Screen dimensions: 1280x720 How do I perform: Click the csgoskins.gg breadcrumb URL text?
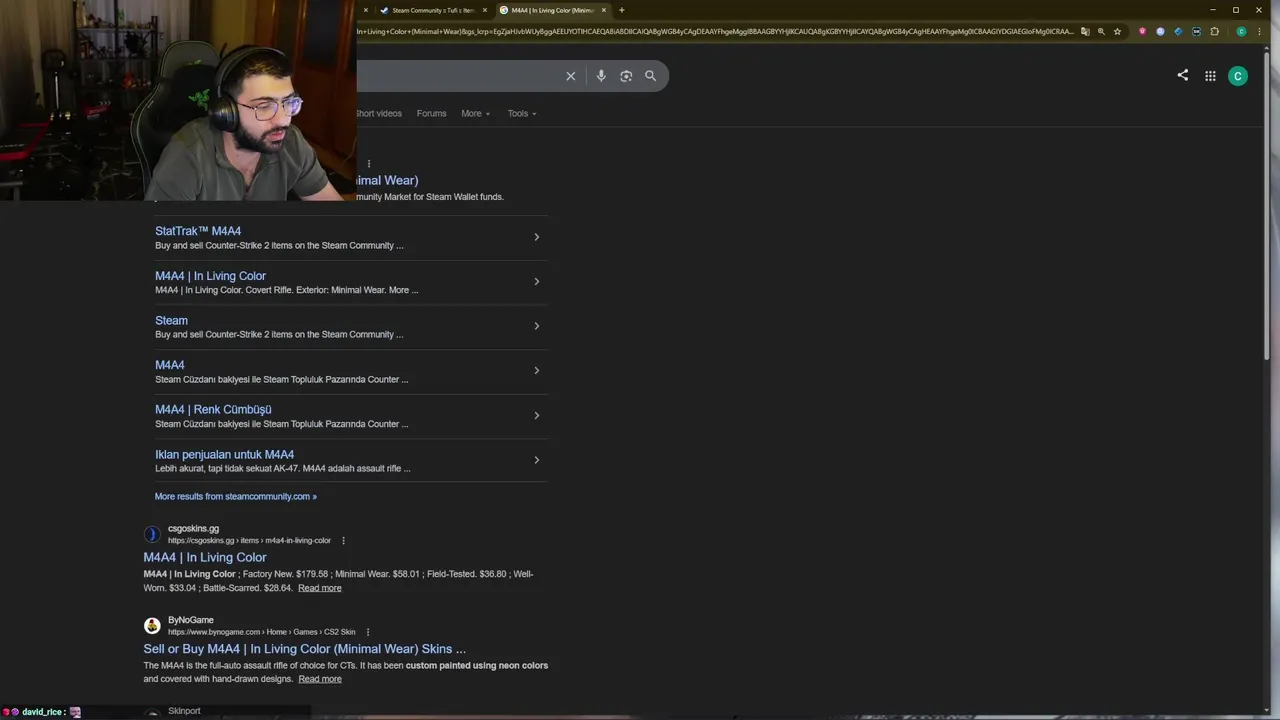249,541
